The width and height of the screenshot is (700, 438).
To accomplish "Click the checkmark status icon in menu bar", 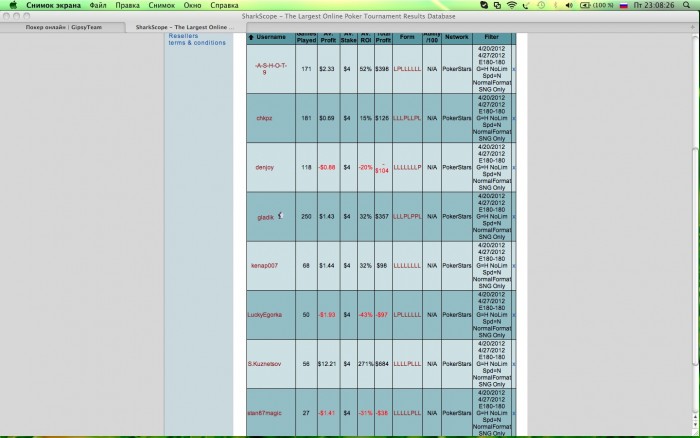I will coord(484,5).
